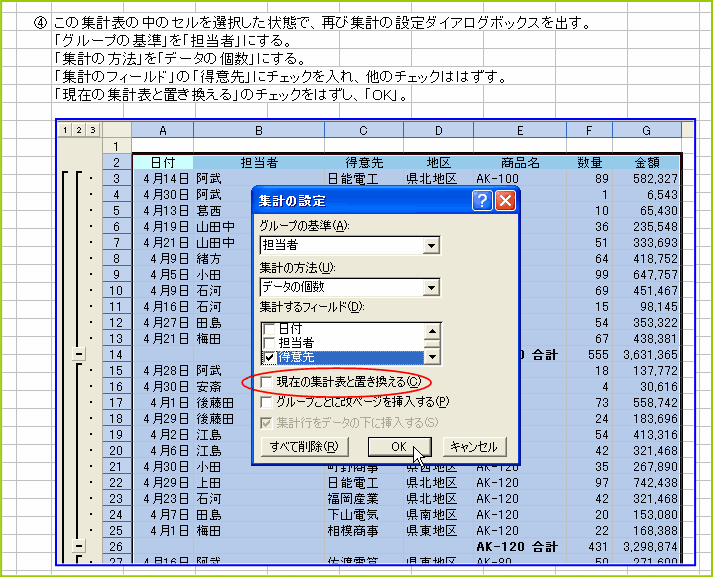Select column A header
The width and height of the screenshot is (713, 577).
[163, 130]
